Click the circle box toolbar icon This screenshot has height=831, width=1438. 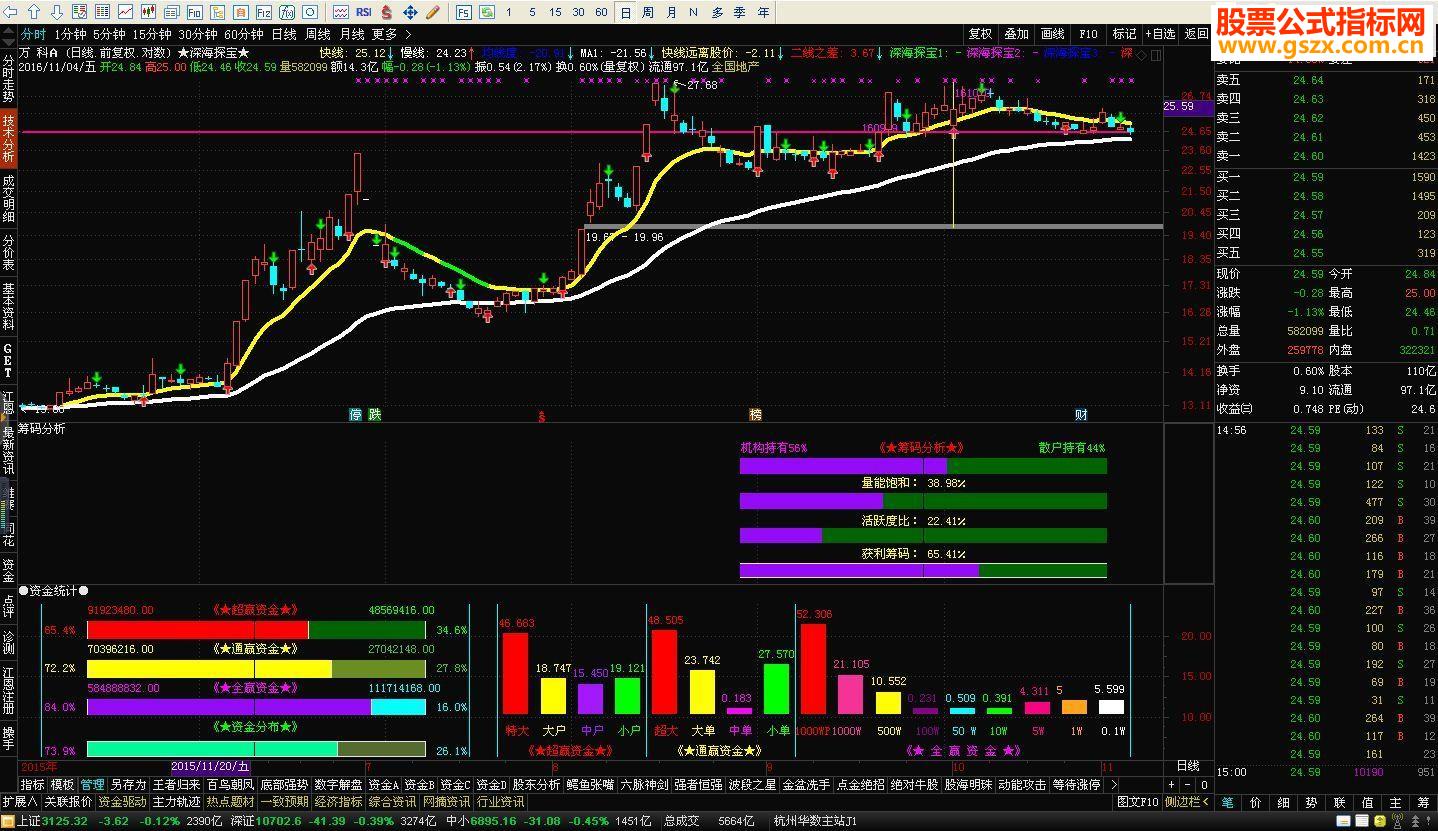[310, 12]
